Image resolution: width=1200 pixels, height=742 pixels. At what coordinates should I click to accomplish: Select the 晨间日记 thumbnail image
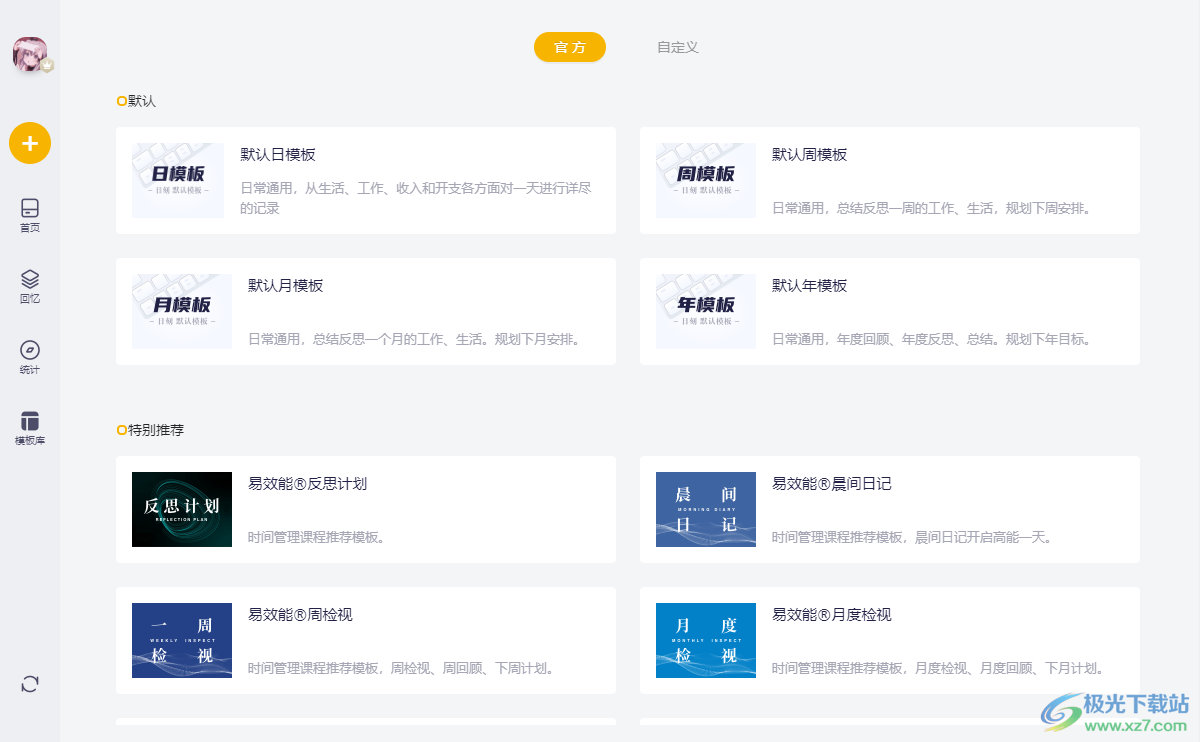tap(706, 509)
